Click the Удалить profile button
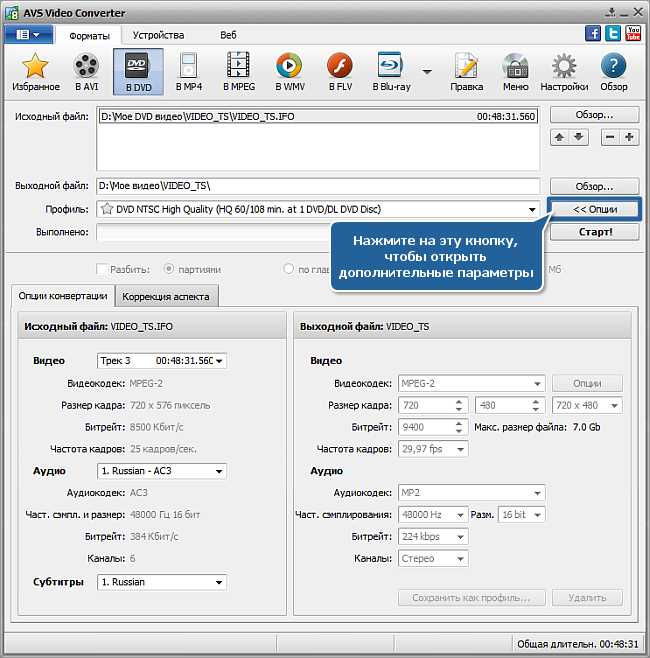Viewport: 650px width, 658px height. 587,598
